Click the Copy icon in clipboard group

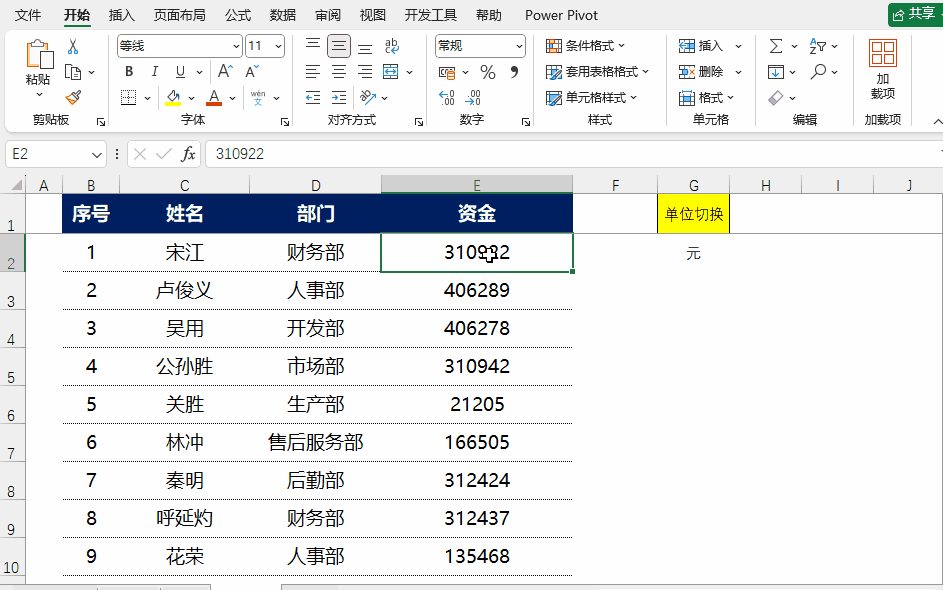[x=73, y=72]
